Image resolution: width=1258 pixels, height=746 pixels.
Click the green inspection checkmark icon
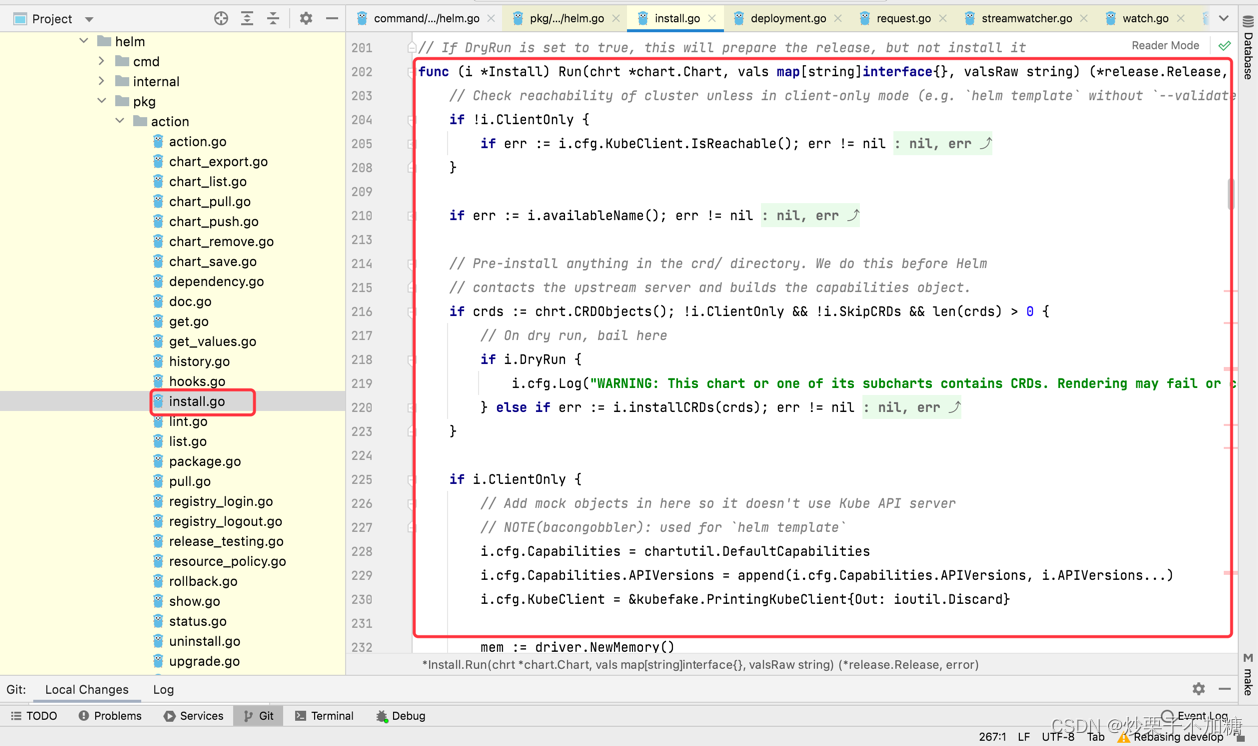coord(1224,46)
